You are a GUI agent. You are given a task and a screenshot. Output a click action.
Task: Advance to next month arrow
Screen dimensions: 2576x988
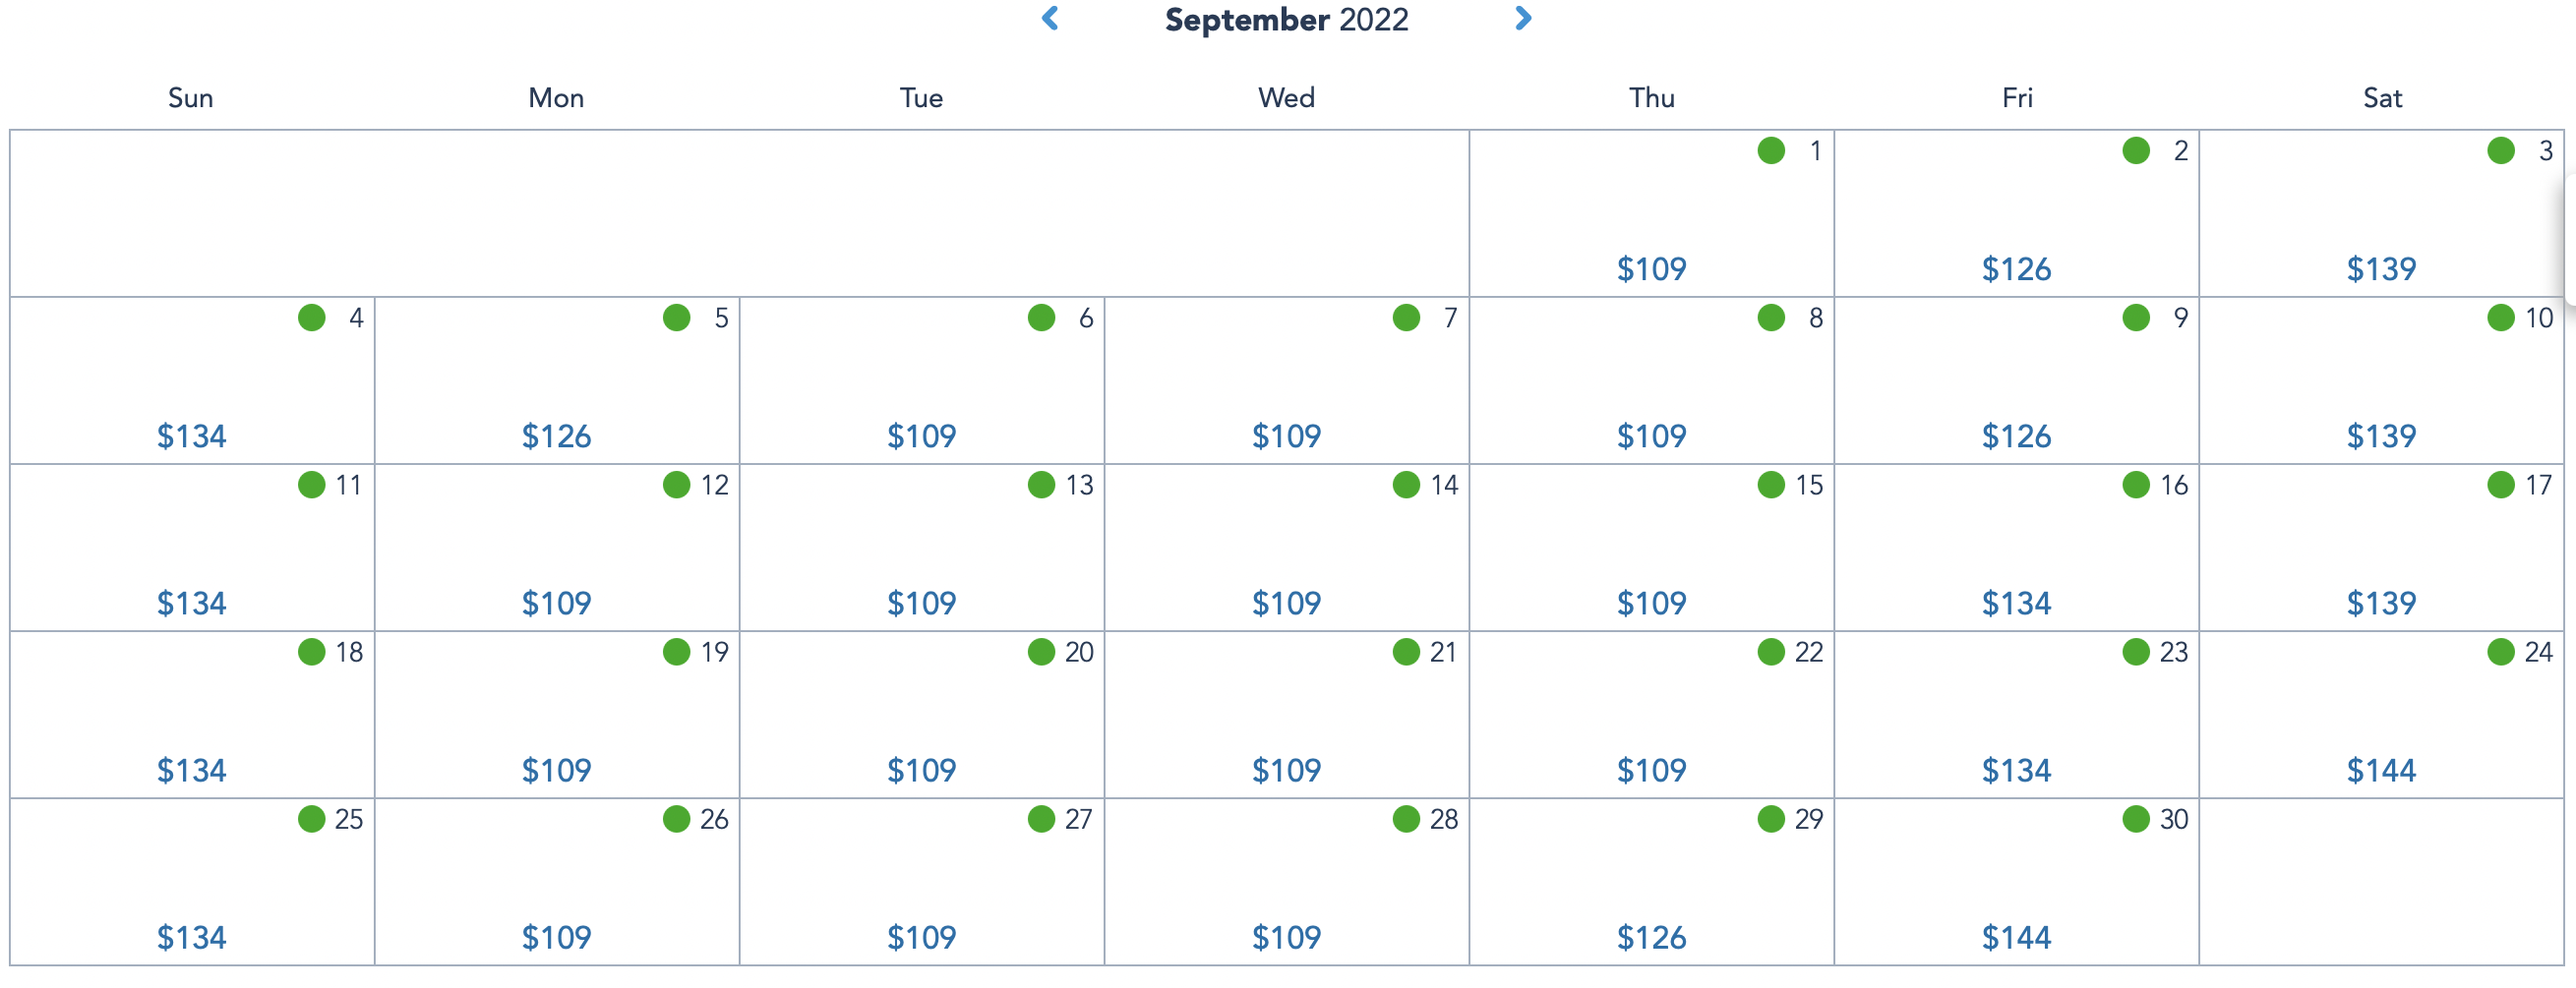1523,19
